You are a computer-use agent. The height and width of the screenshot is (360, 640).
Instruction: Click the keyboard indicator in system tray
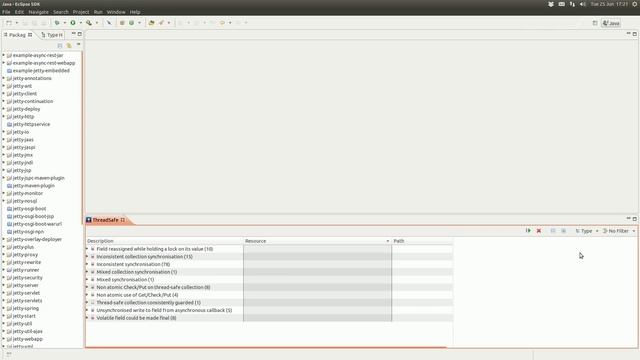[x=562, y=4]
